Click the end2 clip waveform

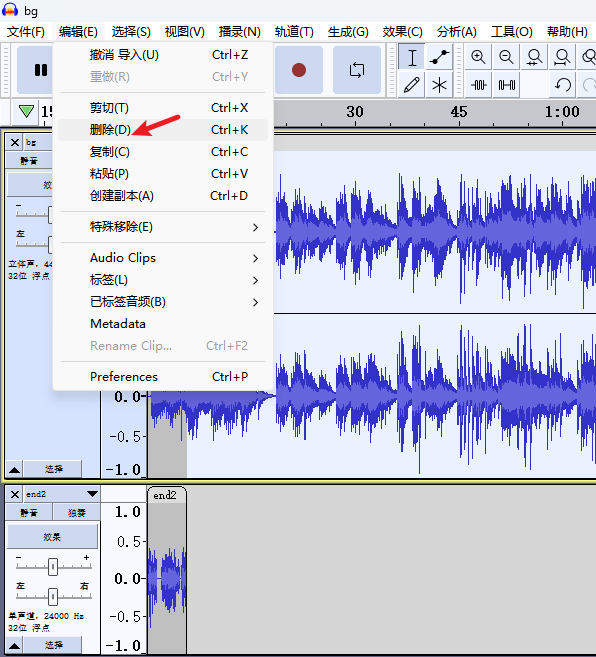click(167, 578)
